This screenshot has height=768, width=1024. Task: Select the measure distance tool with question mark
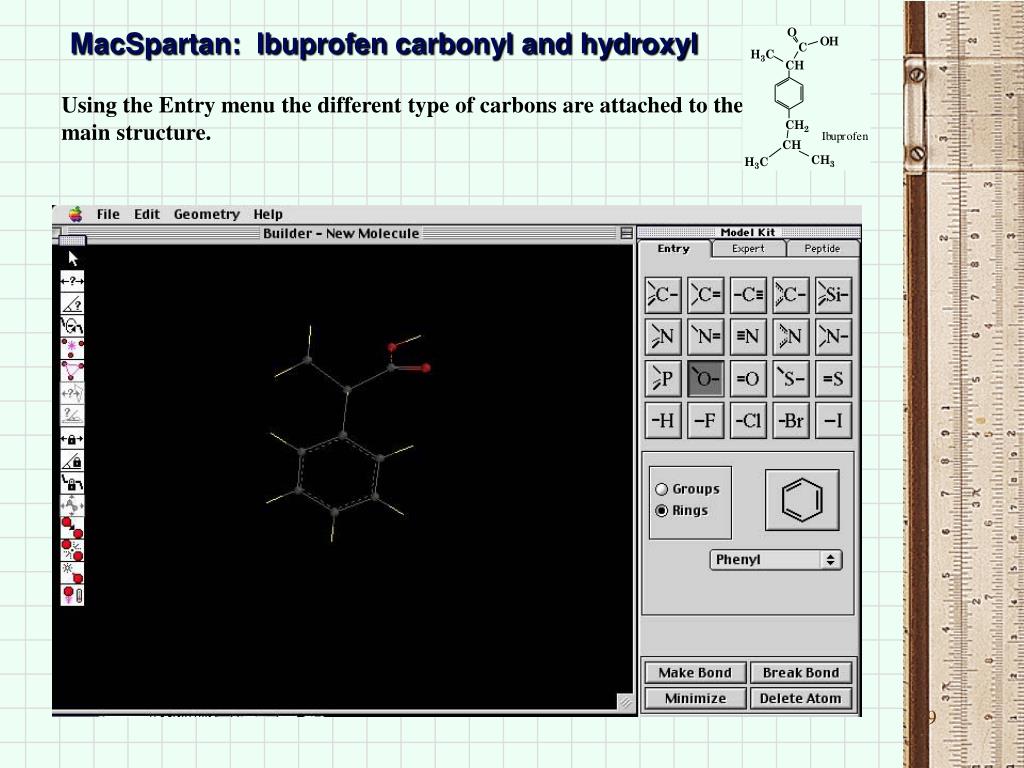72,281
